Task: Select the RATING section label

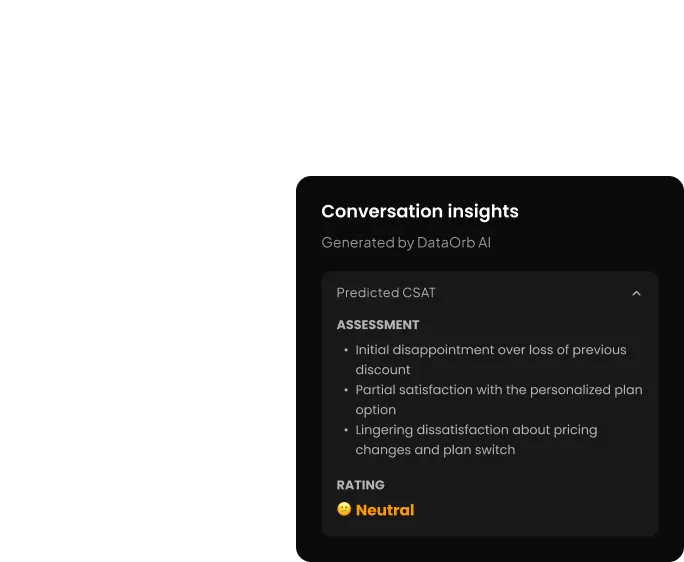Action: [360, 485]
